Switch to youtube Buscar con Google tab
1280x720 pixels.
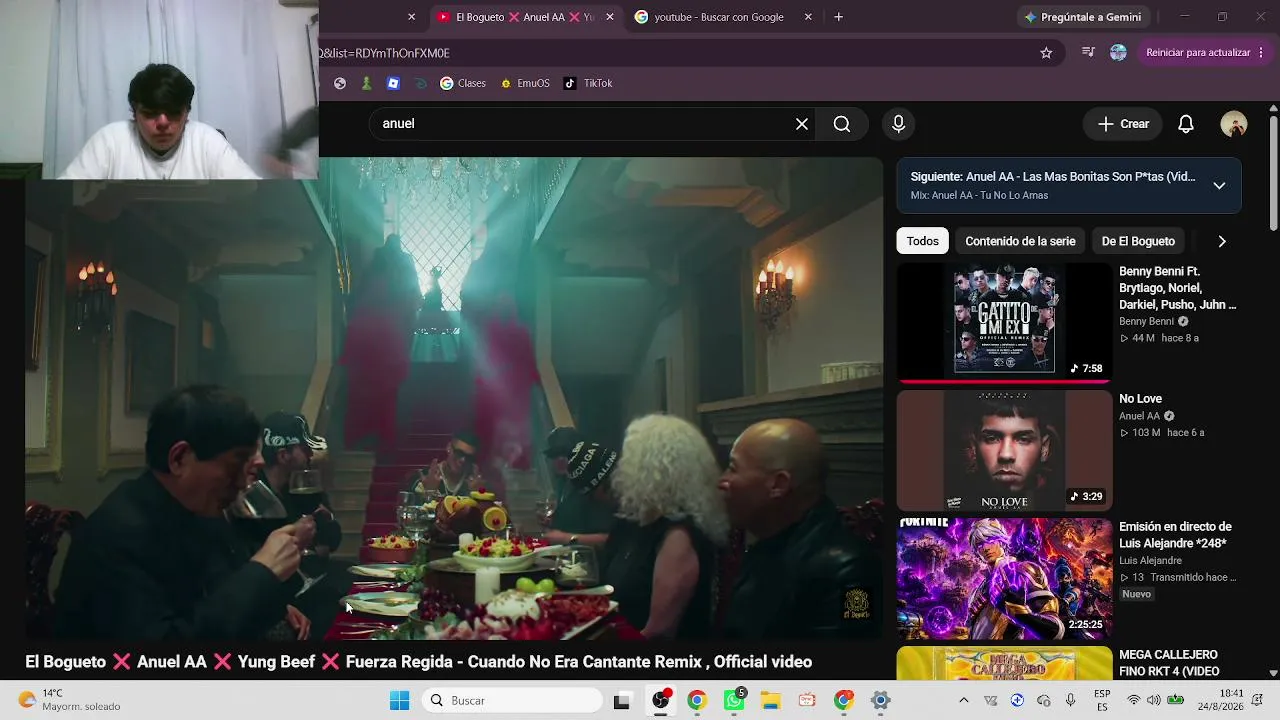click(x=720, y=17)
